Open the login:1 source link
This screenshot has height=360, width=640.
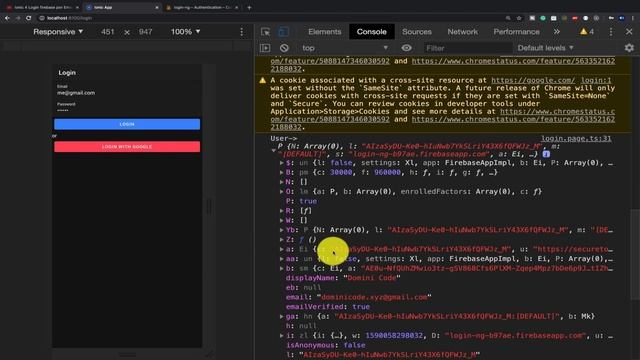click(596, 80)
